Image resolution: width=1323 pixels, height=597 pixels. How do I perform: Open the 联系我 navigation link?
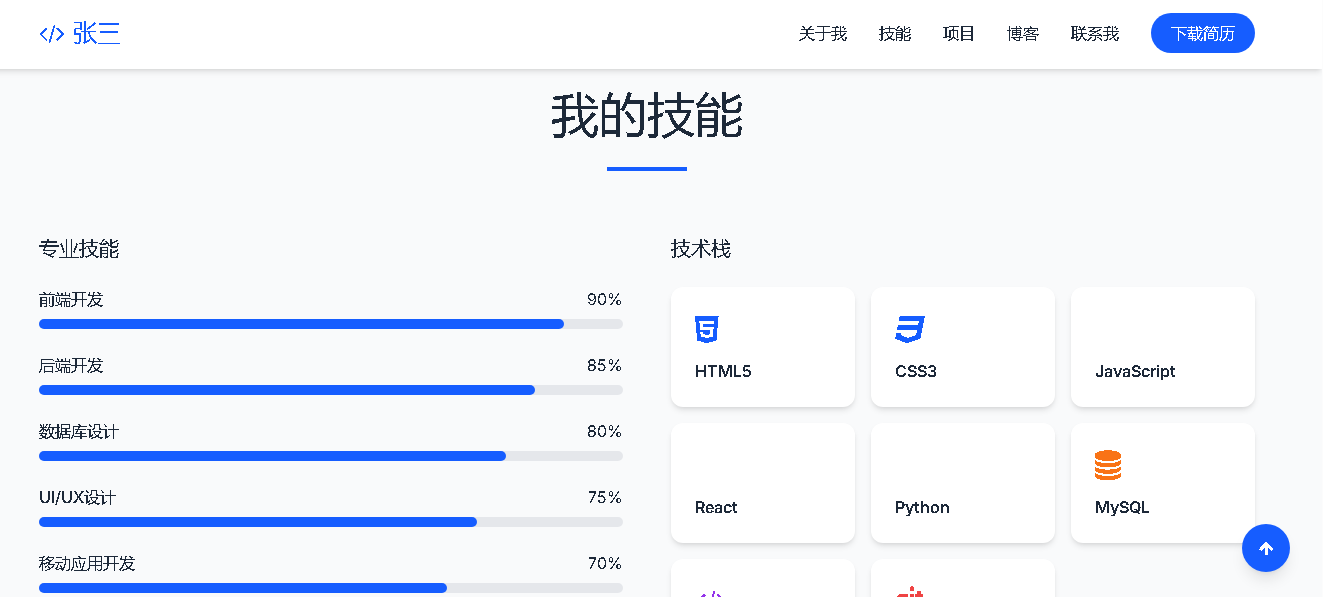tap(1094, 34)
